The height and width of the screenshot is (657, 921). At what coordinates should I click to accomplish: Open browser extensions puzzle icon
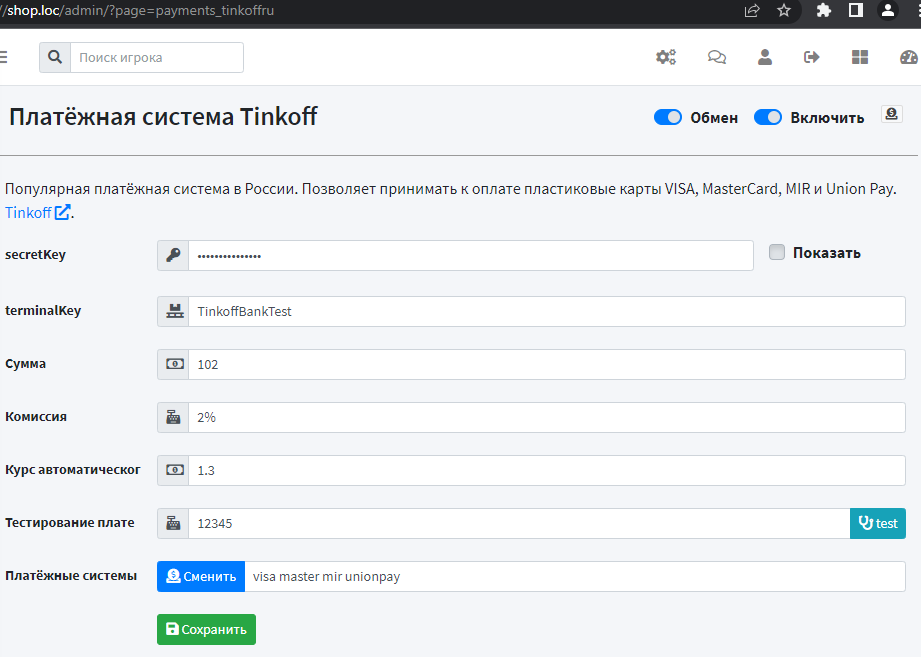point(824,10)
